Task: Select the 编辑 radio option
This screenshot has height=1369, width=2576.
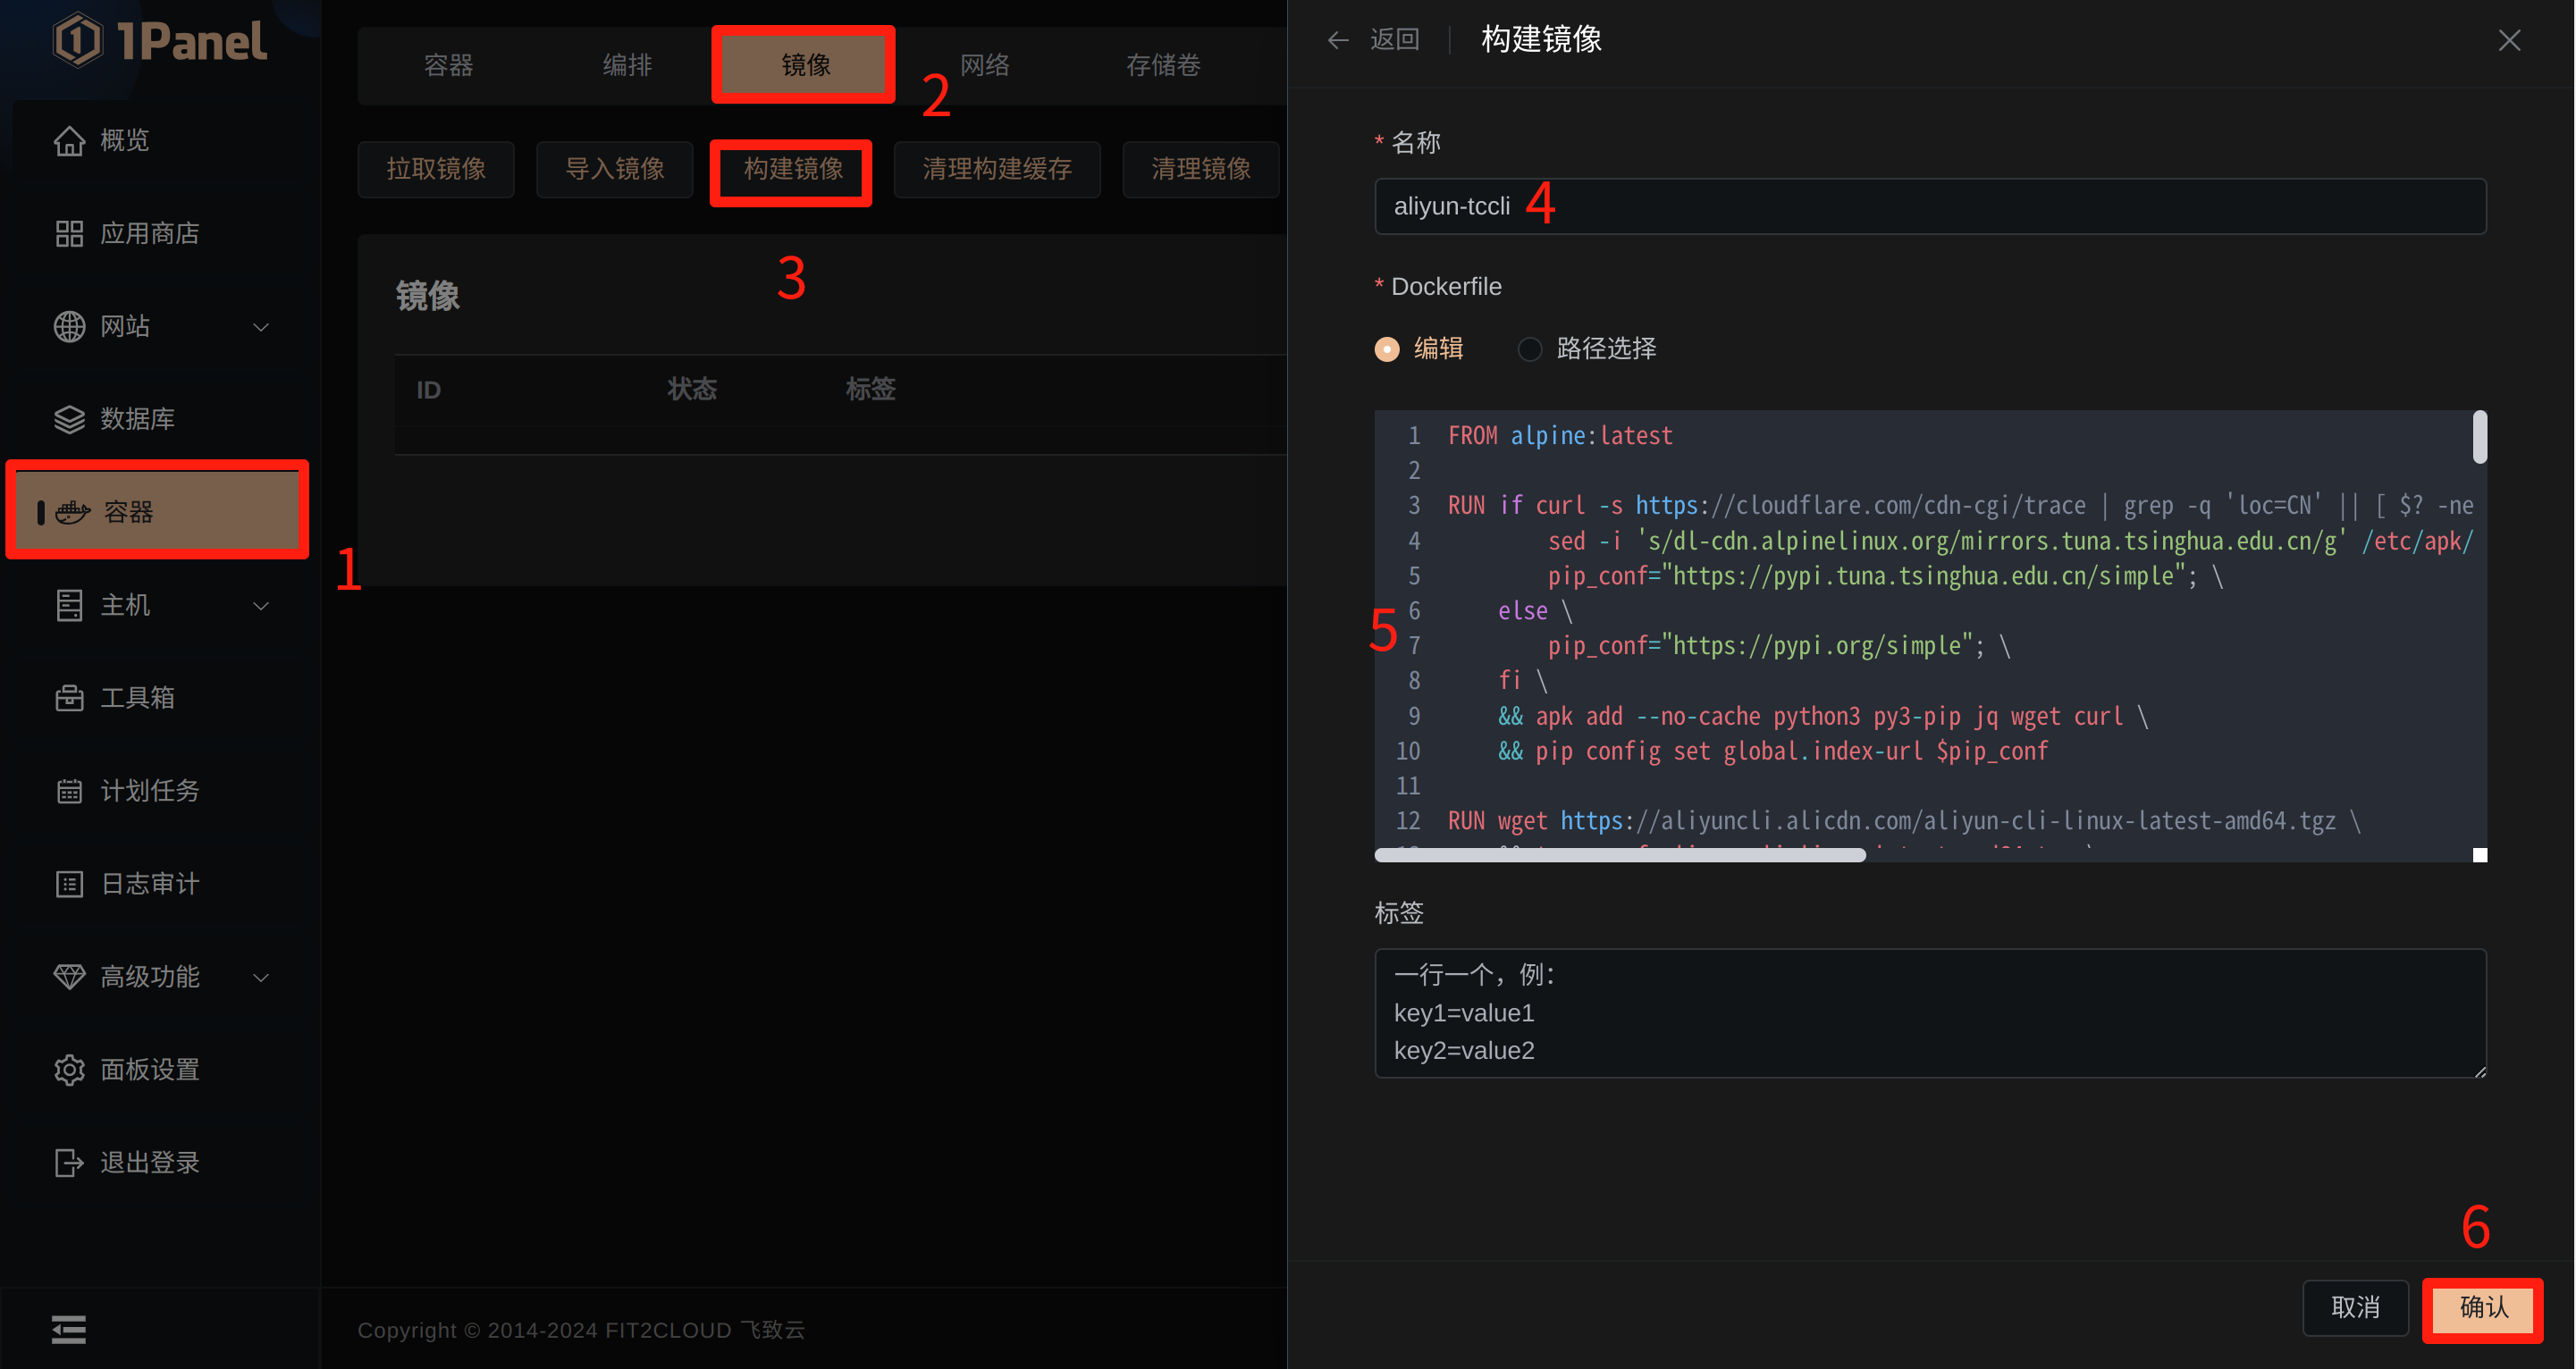Action: 1387,349
